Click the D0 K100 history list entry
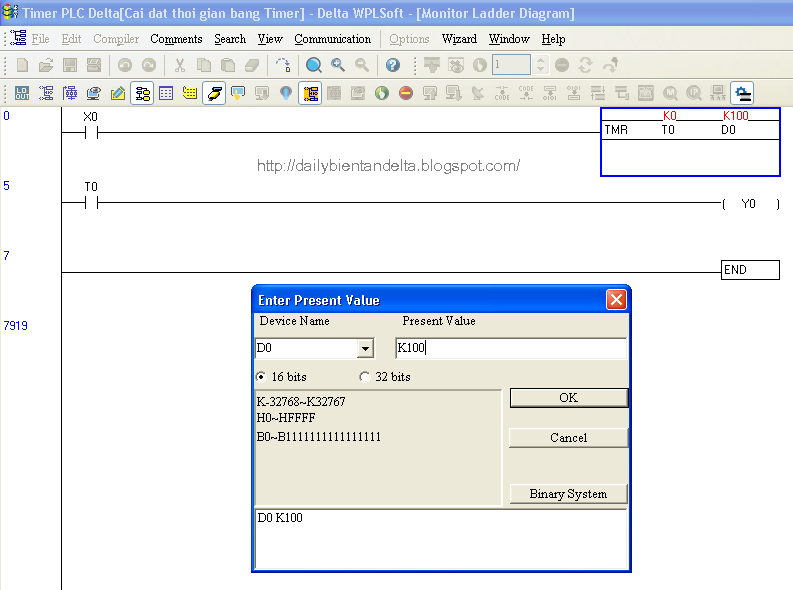This screenshot has height=590, width=793. (x=280, y=518)
